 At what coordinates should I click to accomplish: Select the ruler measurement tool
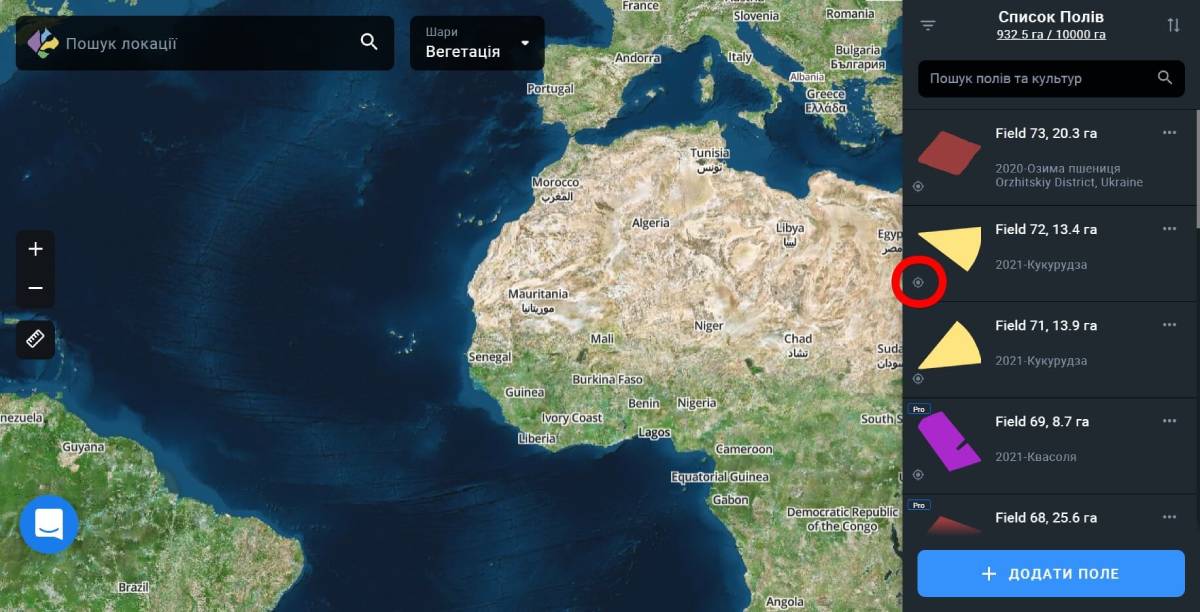[x=36, y=340]
